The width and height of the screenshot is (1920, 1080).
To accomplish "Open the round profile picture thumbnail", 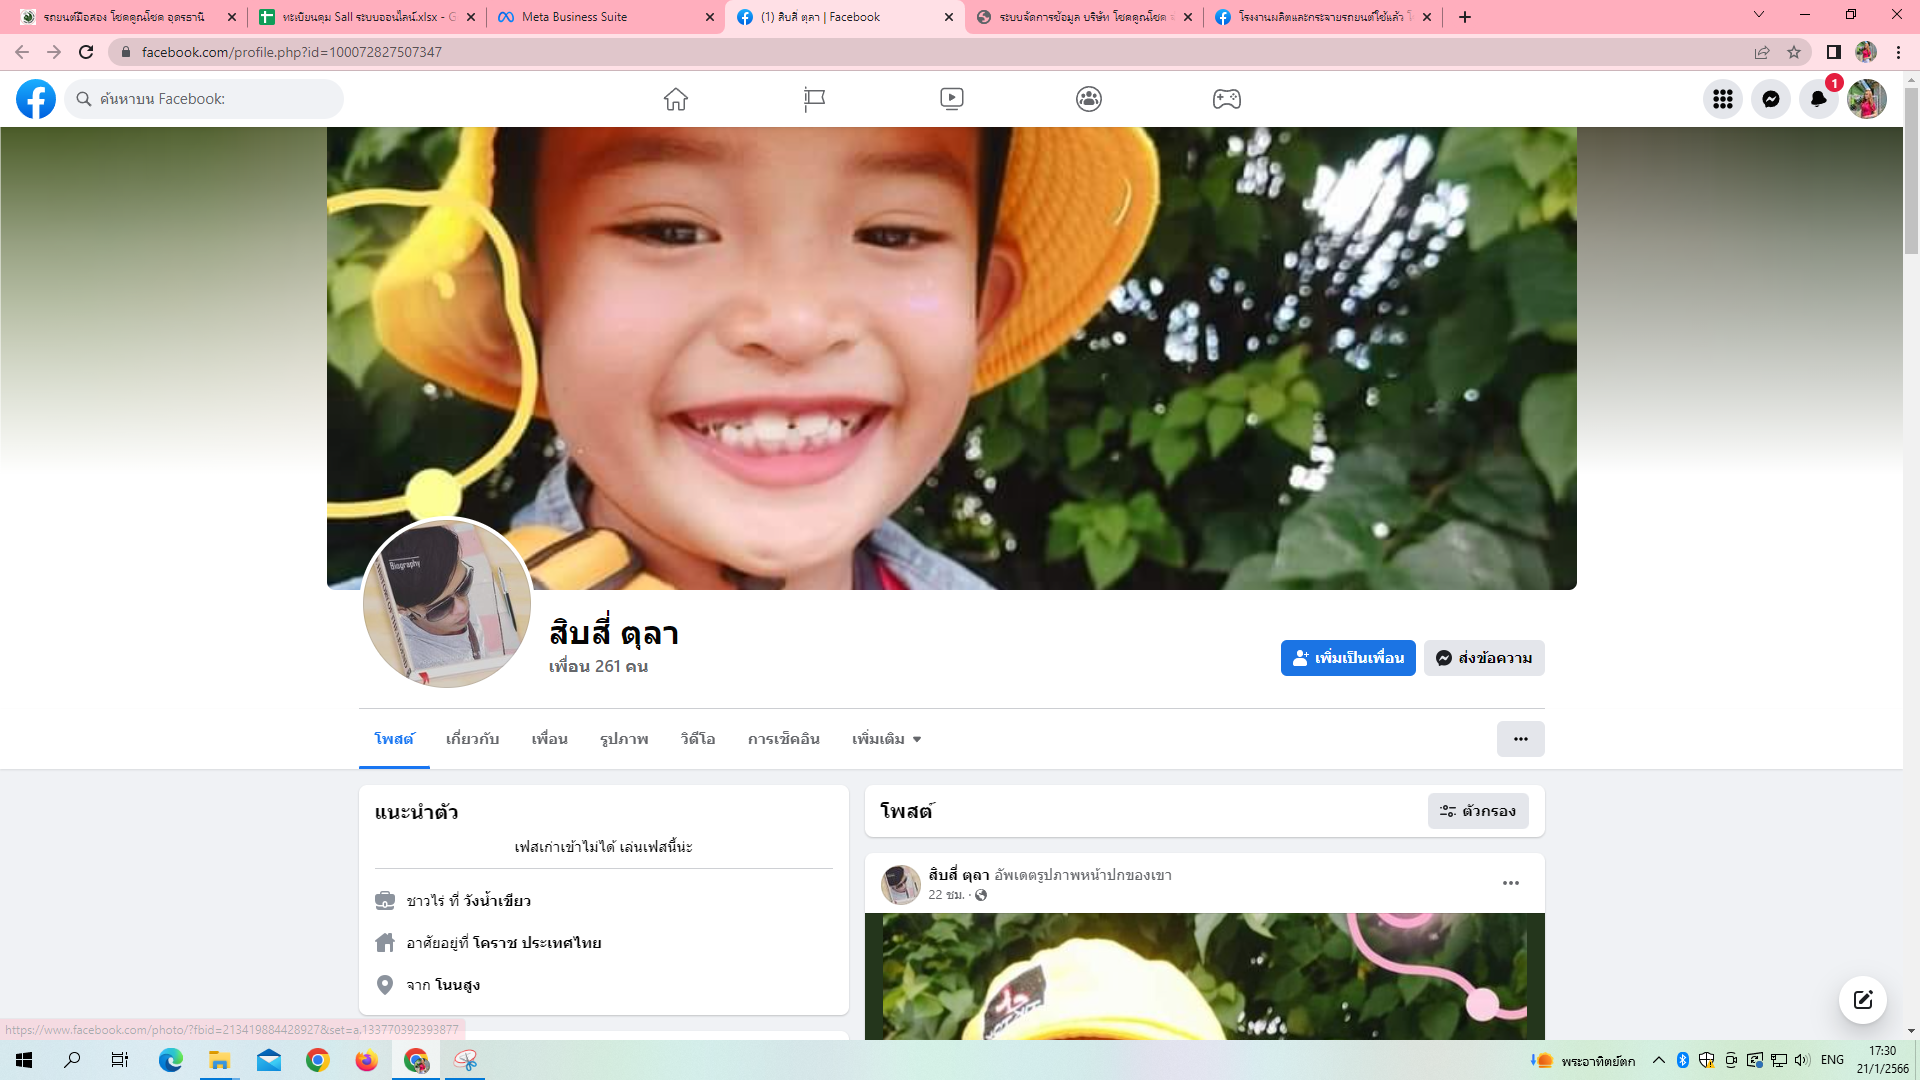I will tap(447, 603).
